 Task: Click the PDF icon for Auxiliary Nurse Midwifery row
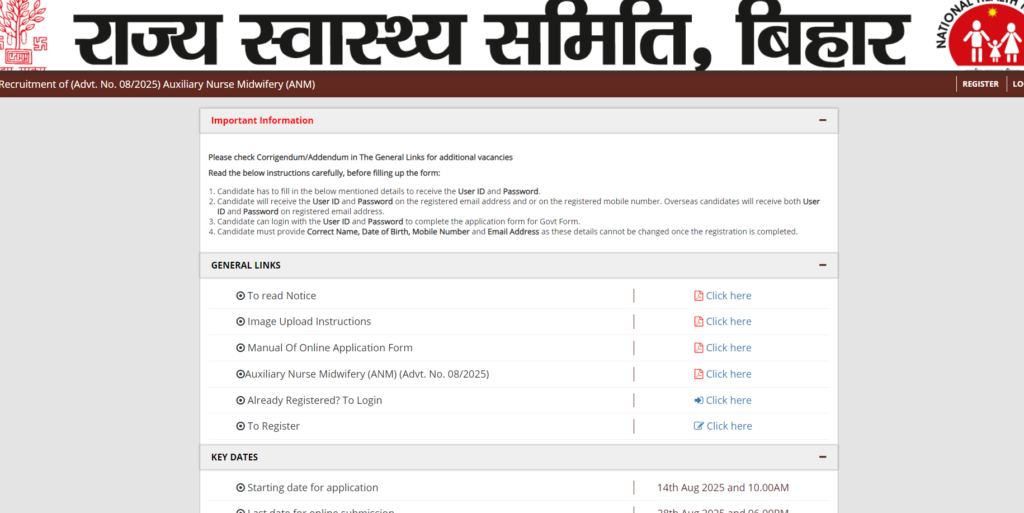(698, 374)
